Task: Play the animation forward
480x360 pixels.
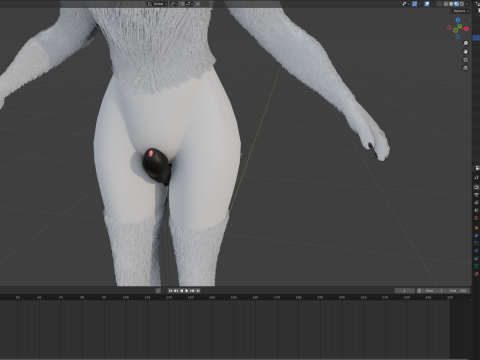Action: click(x=187, y=291)
